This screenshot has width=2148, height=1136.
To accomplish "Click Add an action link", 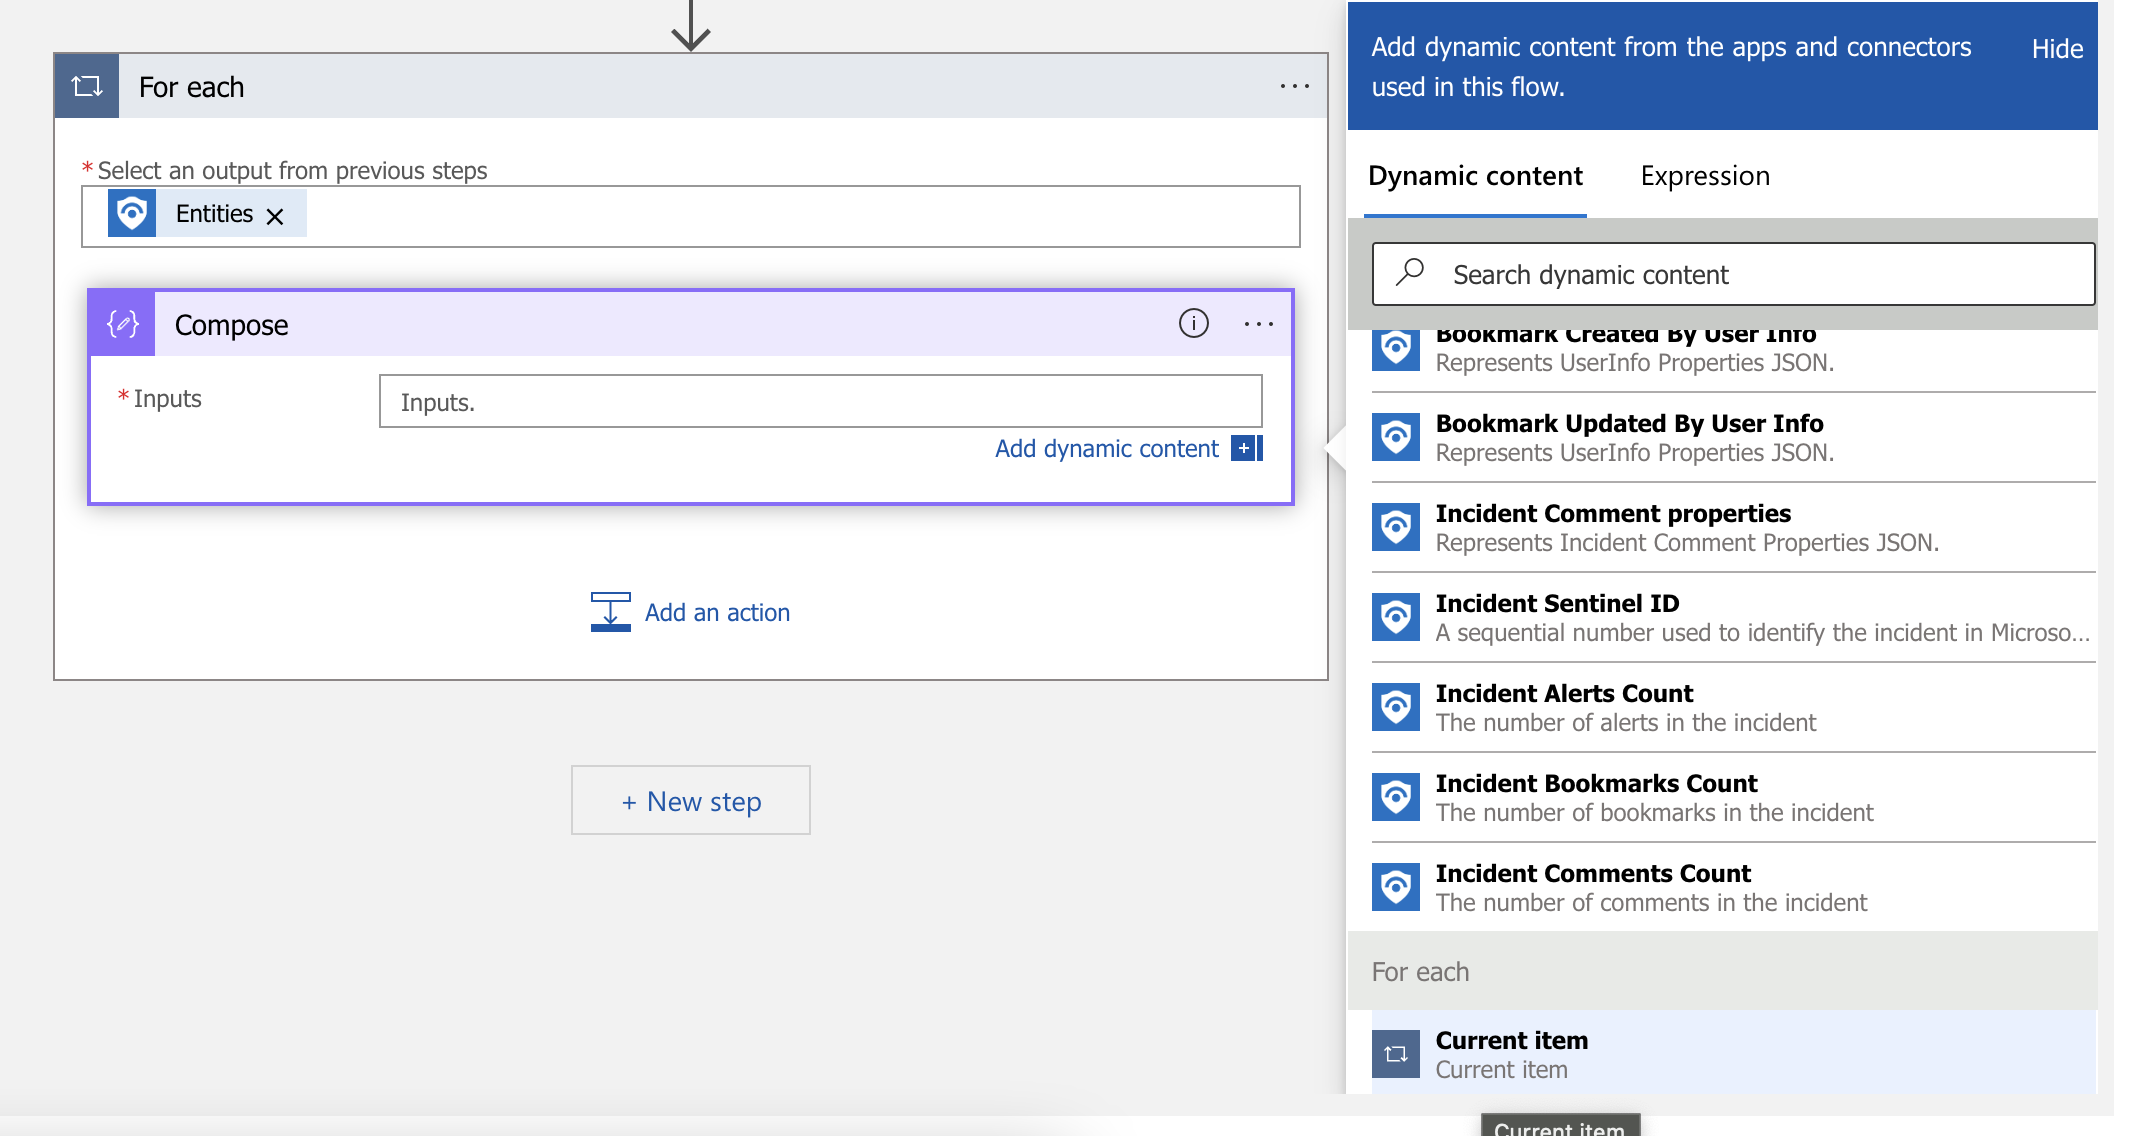I will pyautogui.click(x=717, y=612).
